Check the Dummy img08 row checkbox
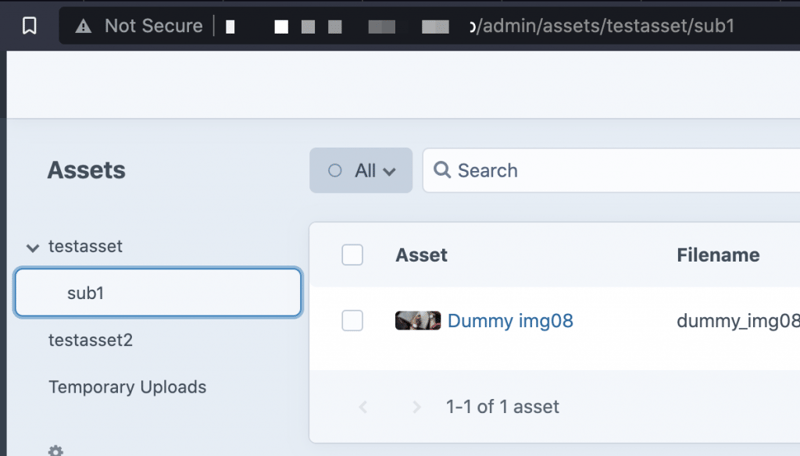The width and height of the screenshot is (800, 456). pos(352,321)
